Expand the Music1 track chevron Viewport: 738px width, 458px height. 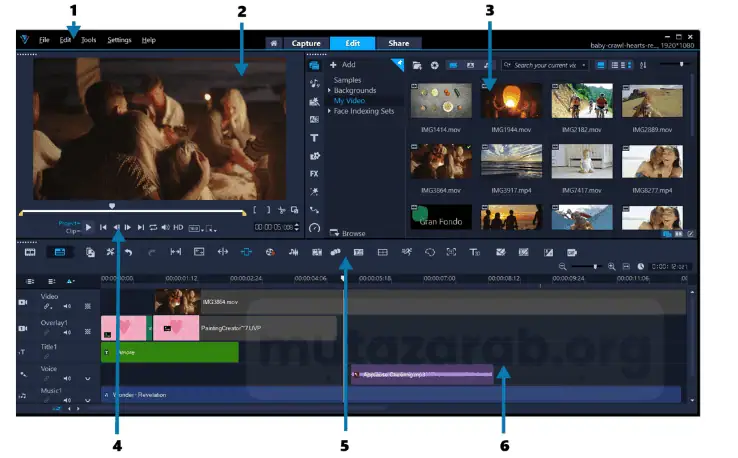(x=88, y=400)
